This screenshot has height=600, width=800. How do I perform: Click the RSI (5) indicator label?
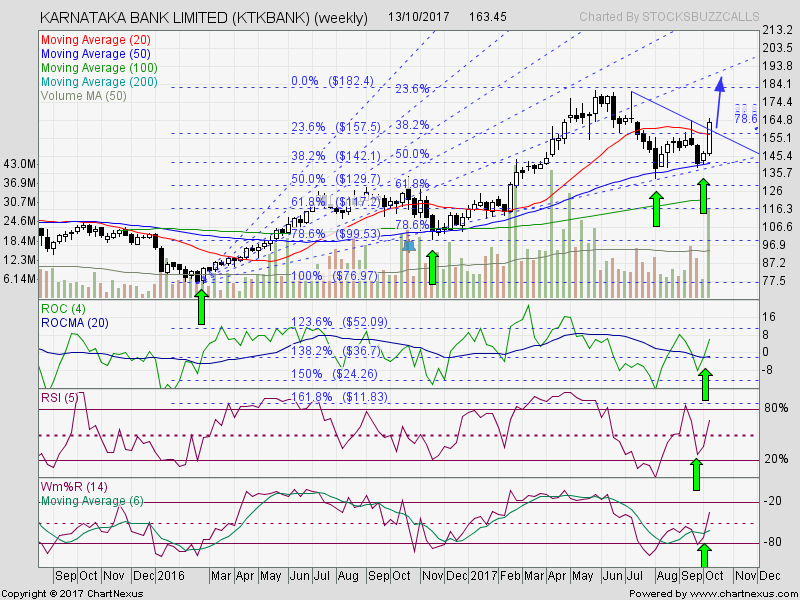coord(60,398)
